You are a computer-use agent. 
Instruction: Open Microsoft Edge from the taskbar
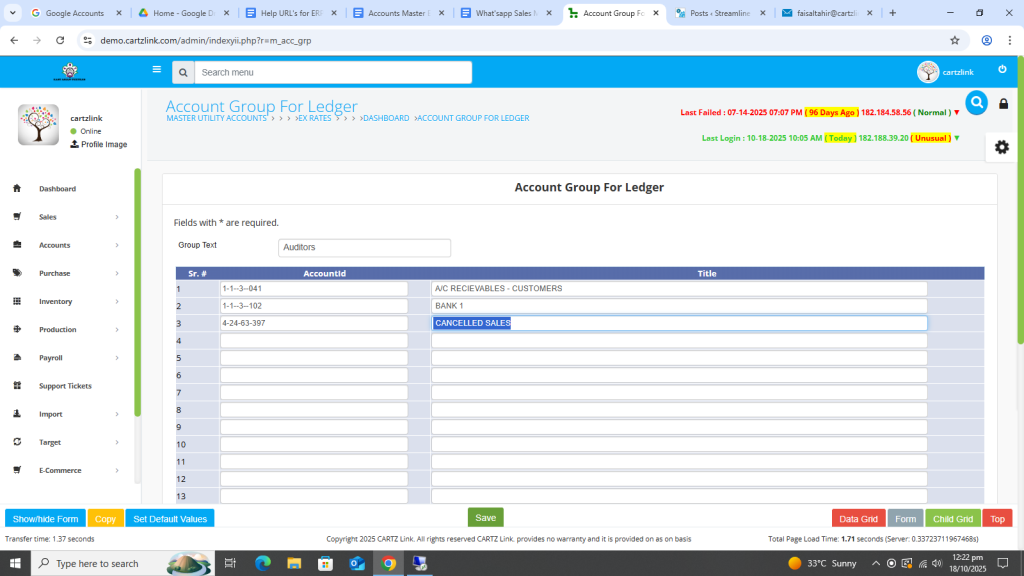[x=263, y=564]
